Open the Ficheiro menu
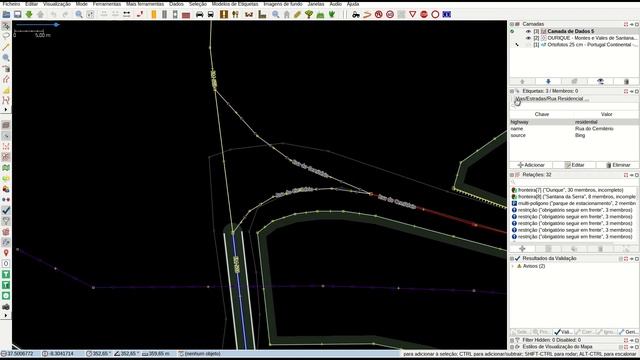 (11, 4)
